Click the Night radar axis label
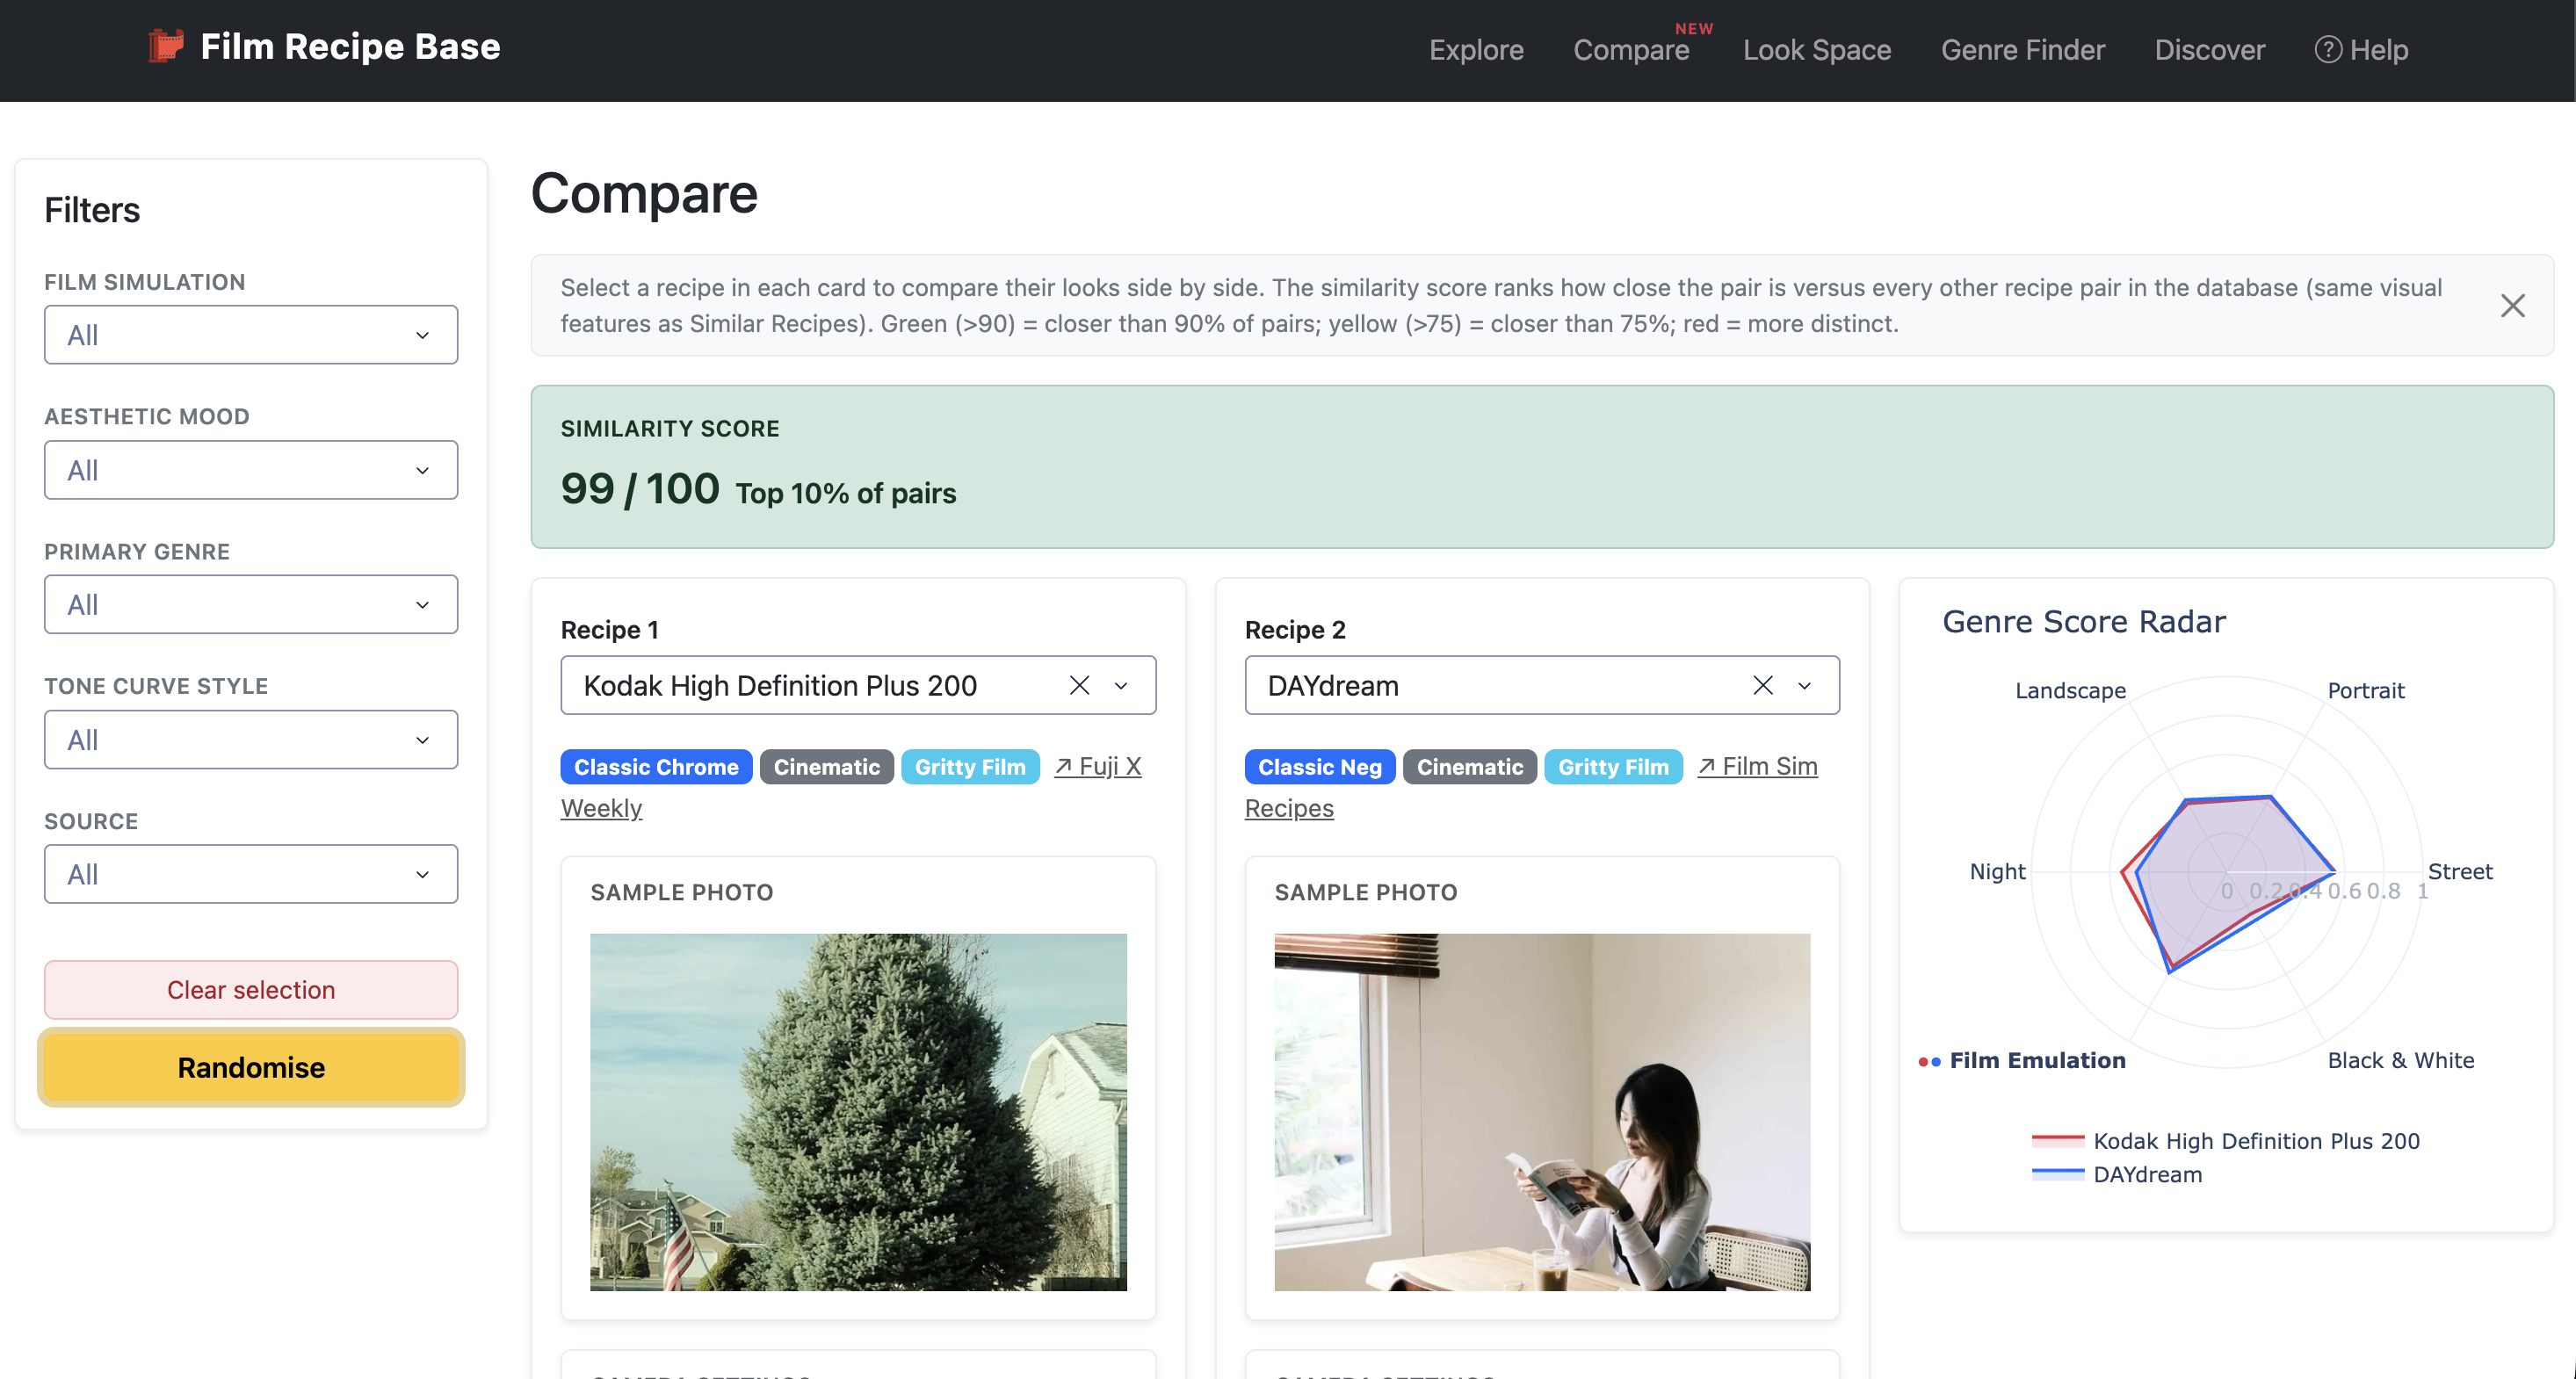 pyautogui.click(x=1997, y=871)
